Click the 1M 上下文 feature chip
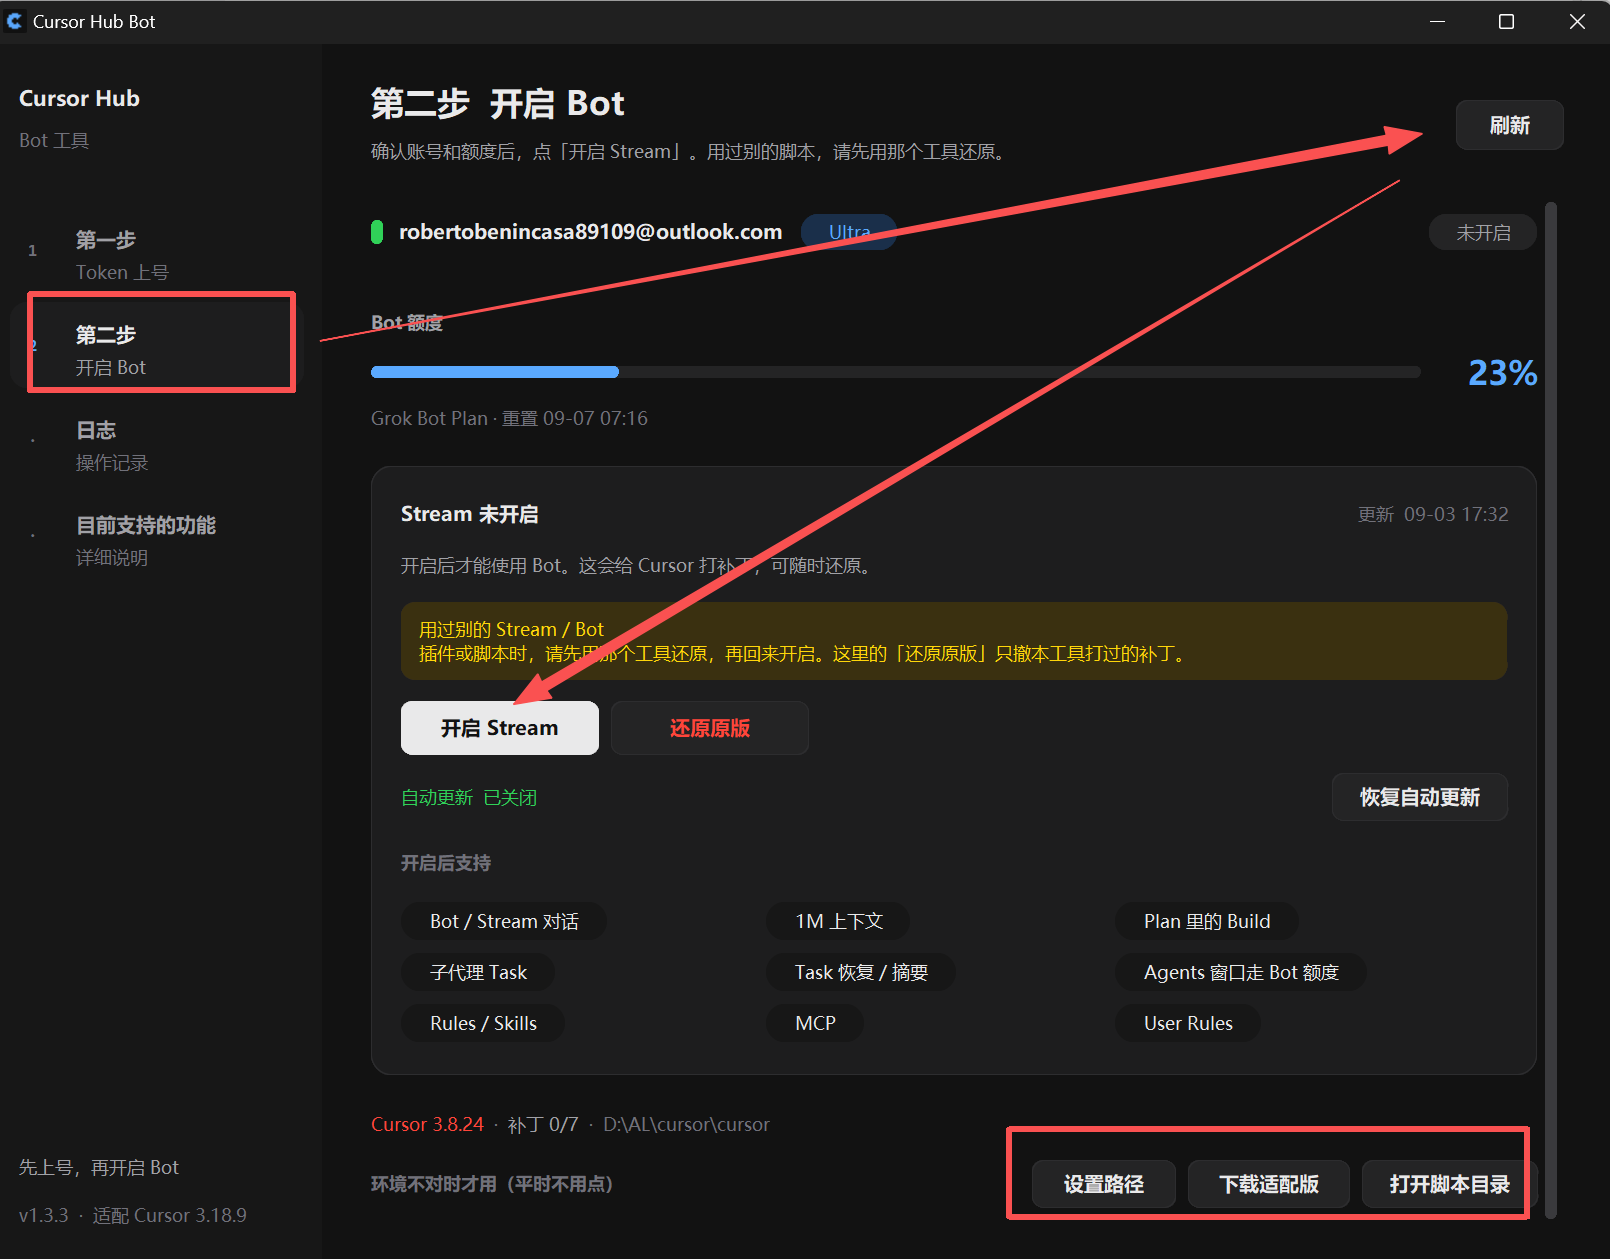This screenshot has height=1259, width=1610. [x=839, y=921]
